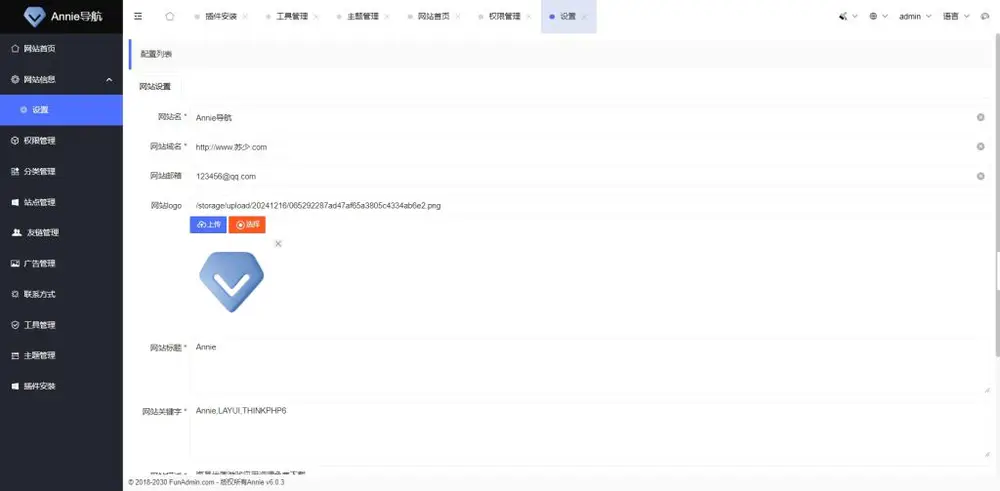Switch to the 插件安装 tab
The image size is (1000, 491).
(221, 17)
